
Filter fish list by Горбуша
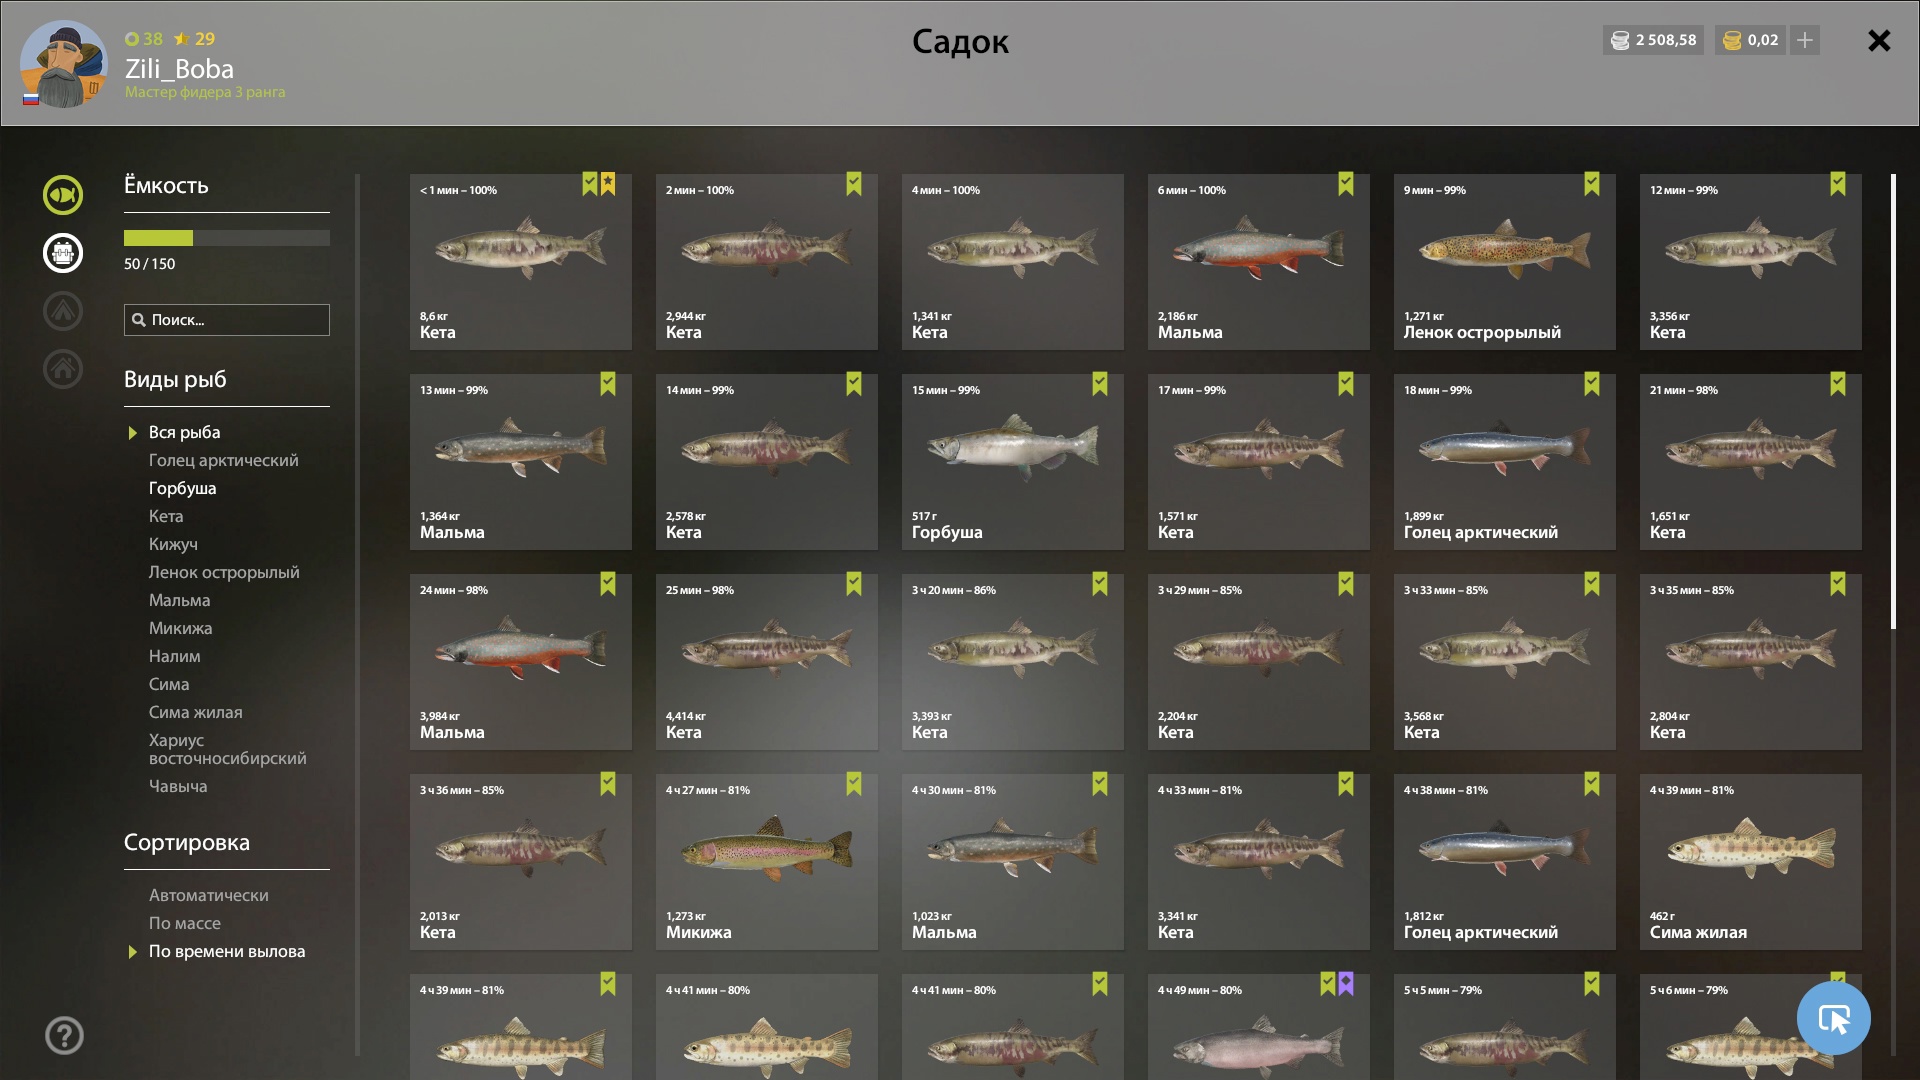click(183, 488)
